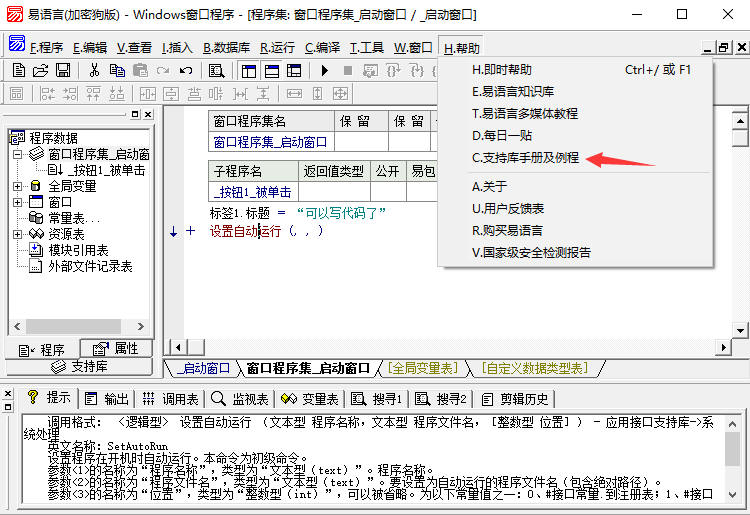Click the Align left edges icon
Viewport: 750px width, 515px height.
coord(47,94)
